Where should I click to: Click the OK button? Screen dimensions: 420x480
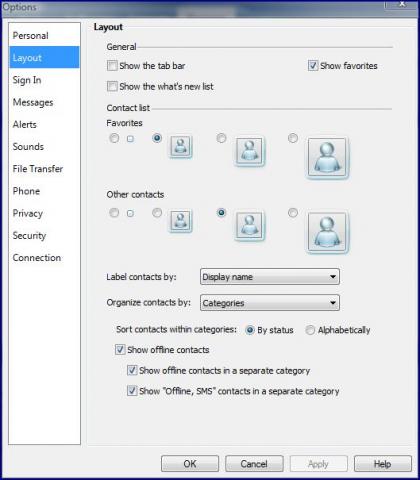tap(190, 464)
